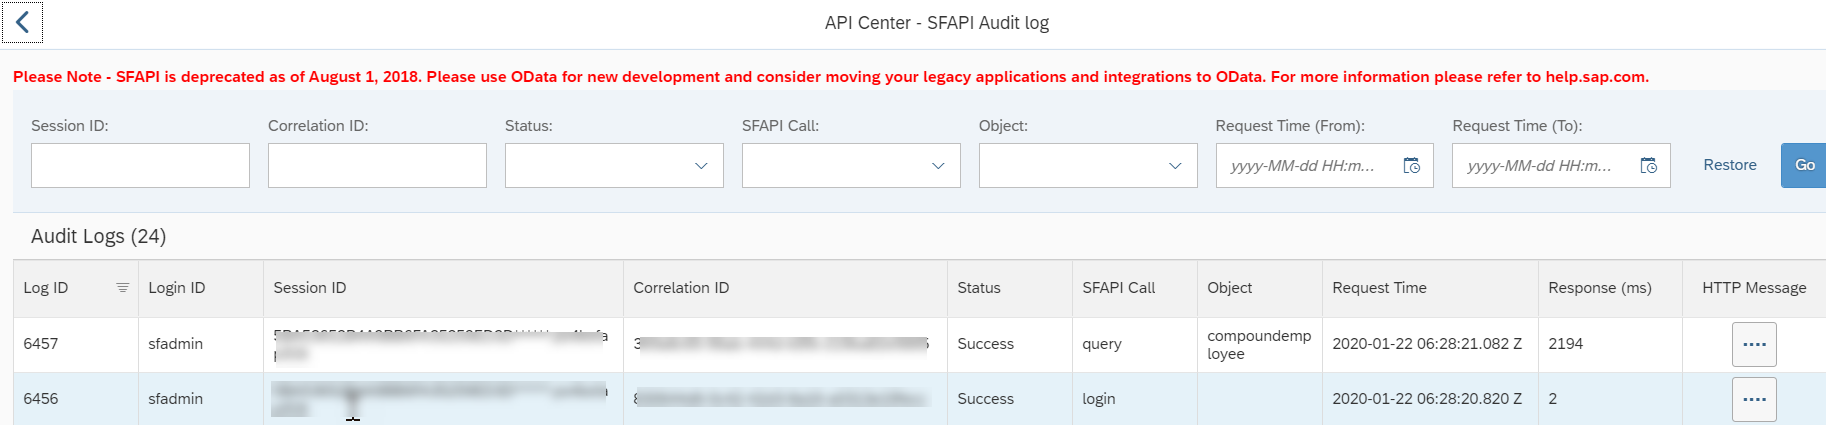The height and width of the screenshot is (425, 1826).
Task: Click the red SFAPI deprecation notice
Action: (x=831, y=77)
